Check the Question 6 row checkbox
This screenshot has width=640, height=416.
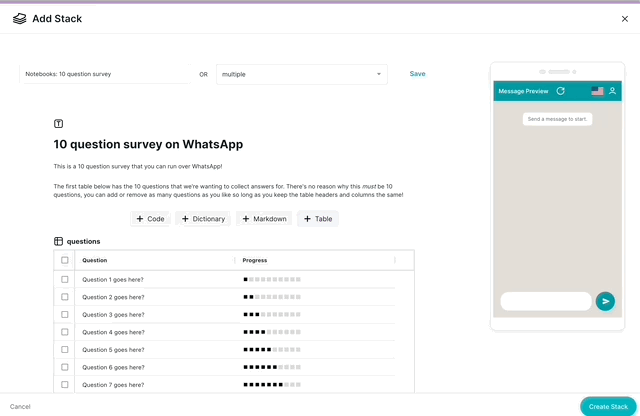click(x=64, y=367)
